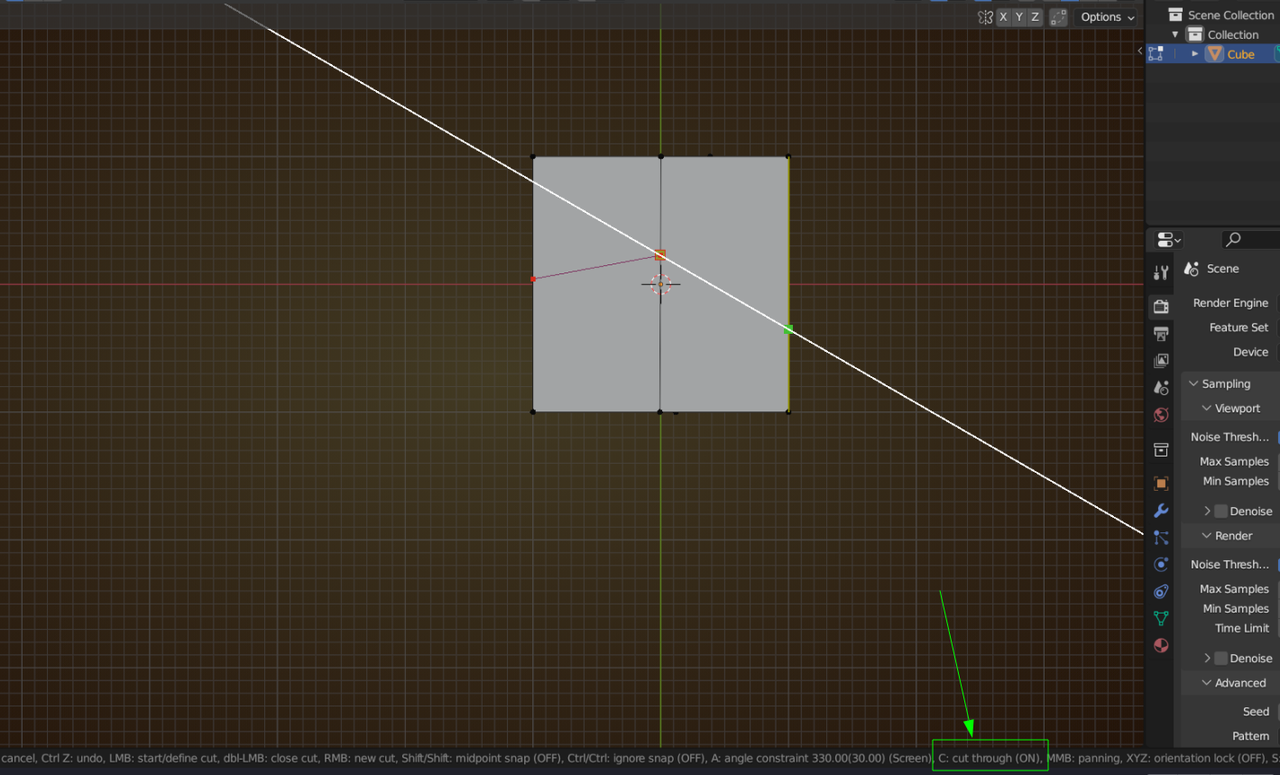This screenshot has height=775, width=1280.
Task: Open the View Layer properties tab
Action: coord(1161,361)
